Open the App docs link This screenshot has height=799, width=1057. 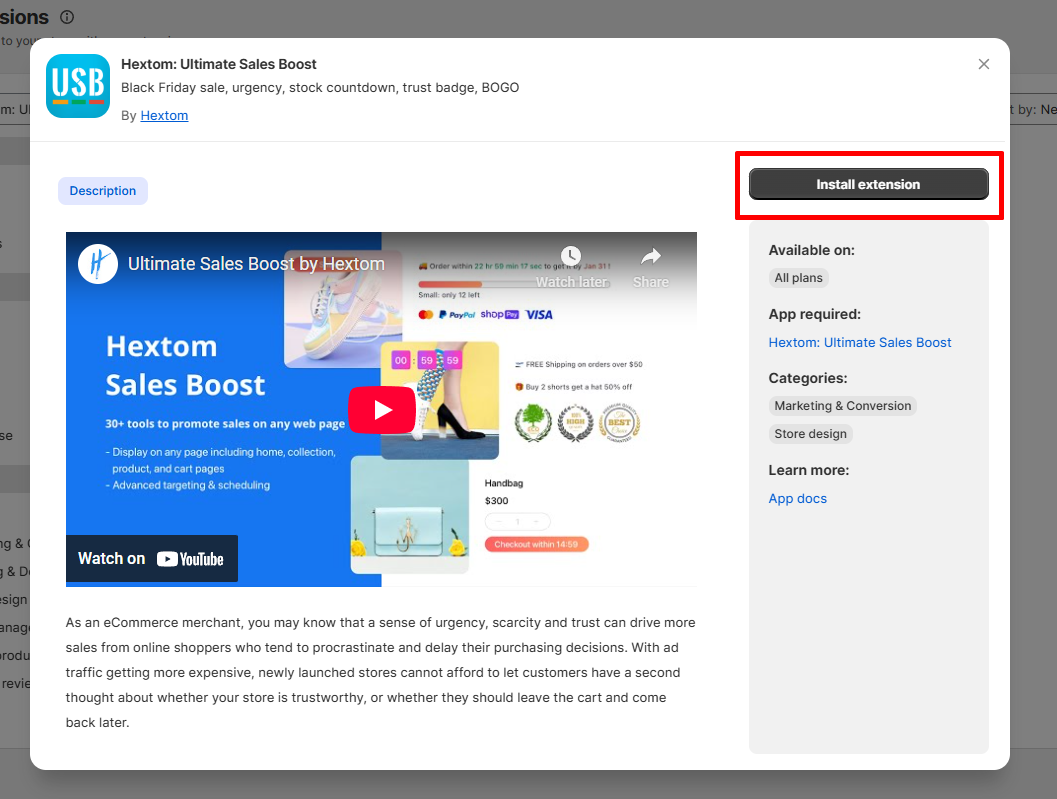coord(797,498)
